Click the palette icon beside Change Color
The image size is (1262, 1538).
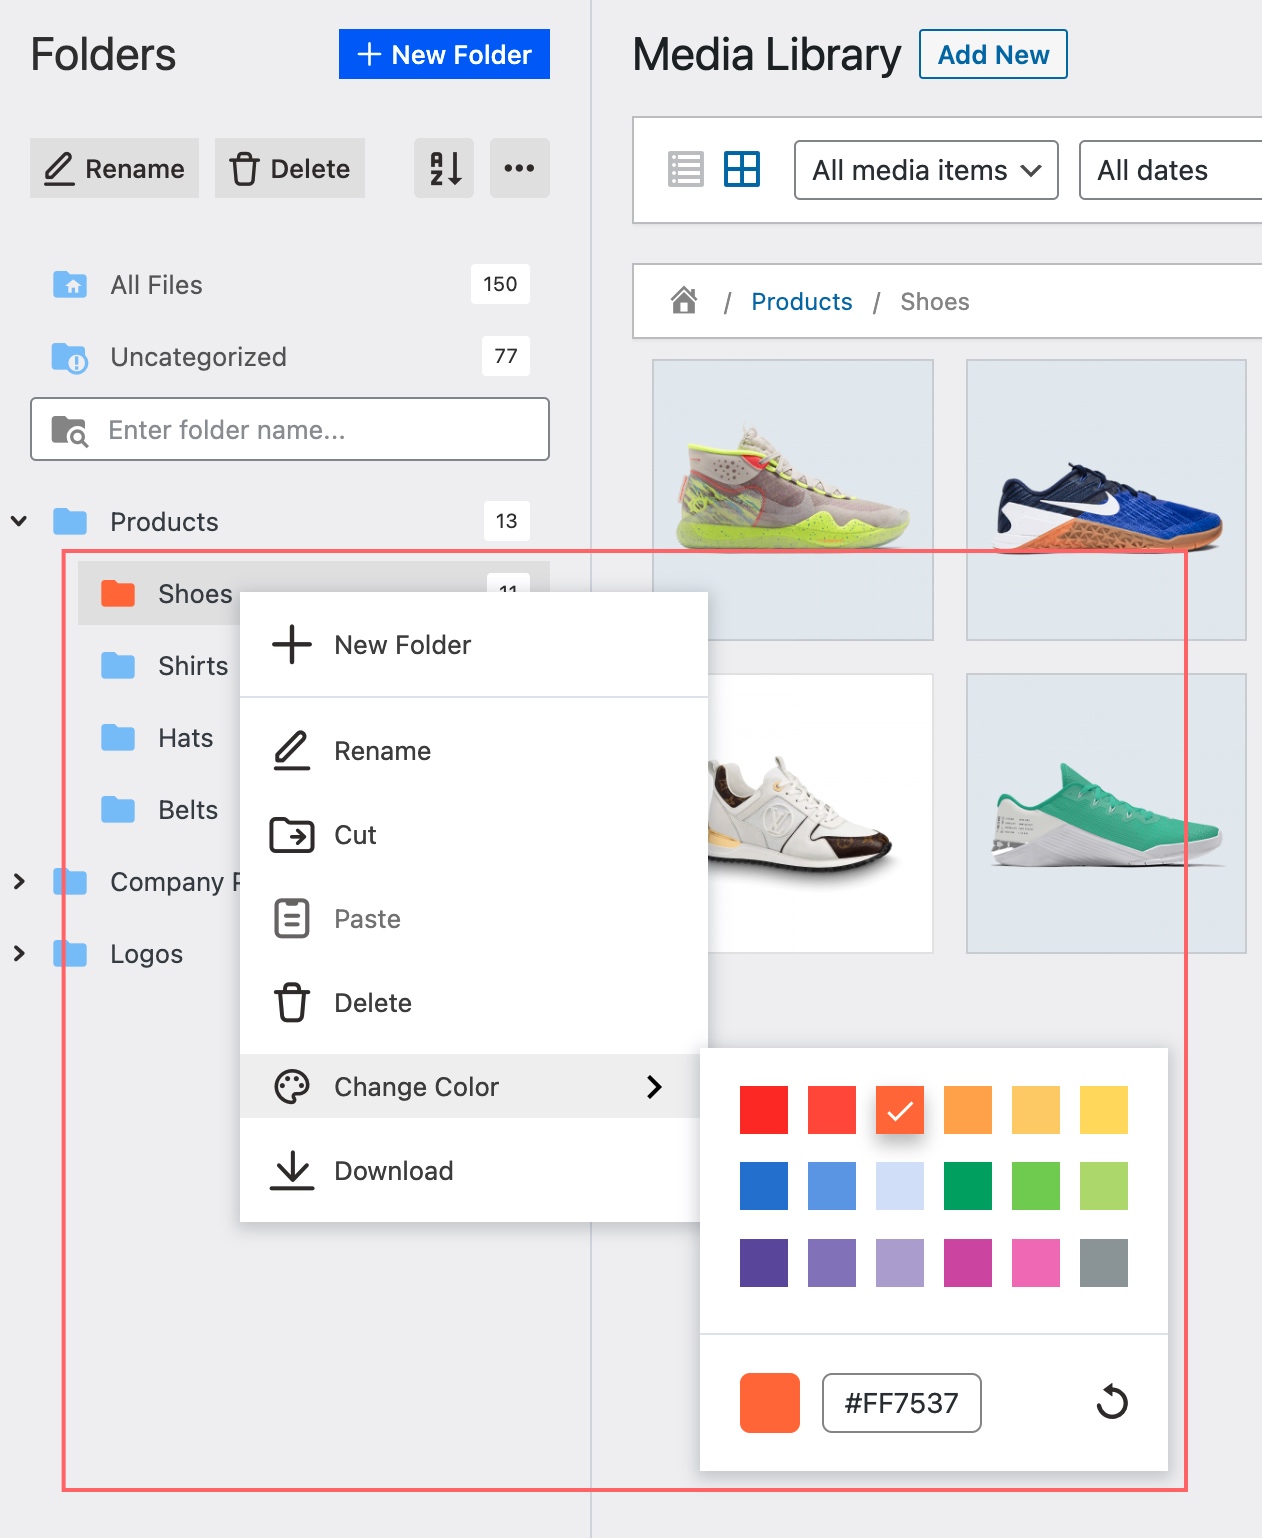292,1087
